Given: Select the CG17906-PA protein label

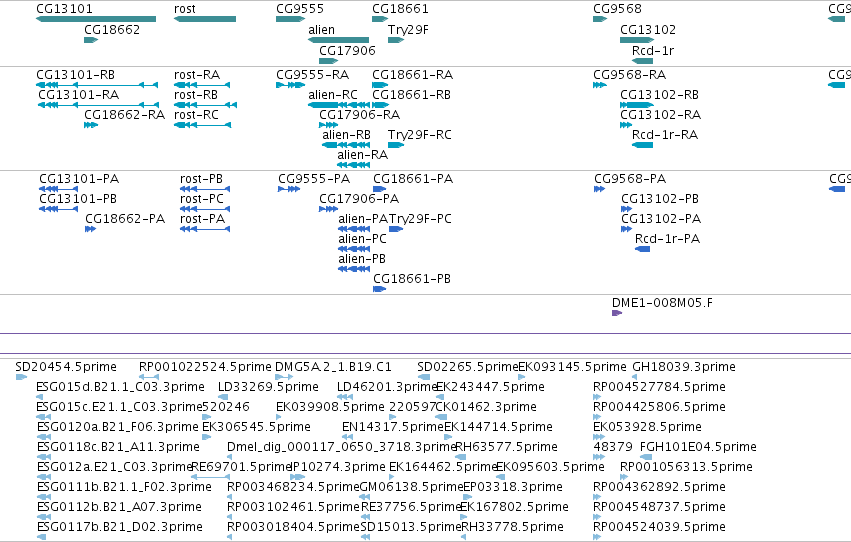Looking at the screenshot, I should point(359,199).
